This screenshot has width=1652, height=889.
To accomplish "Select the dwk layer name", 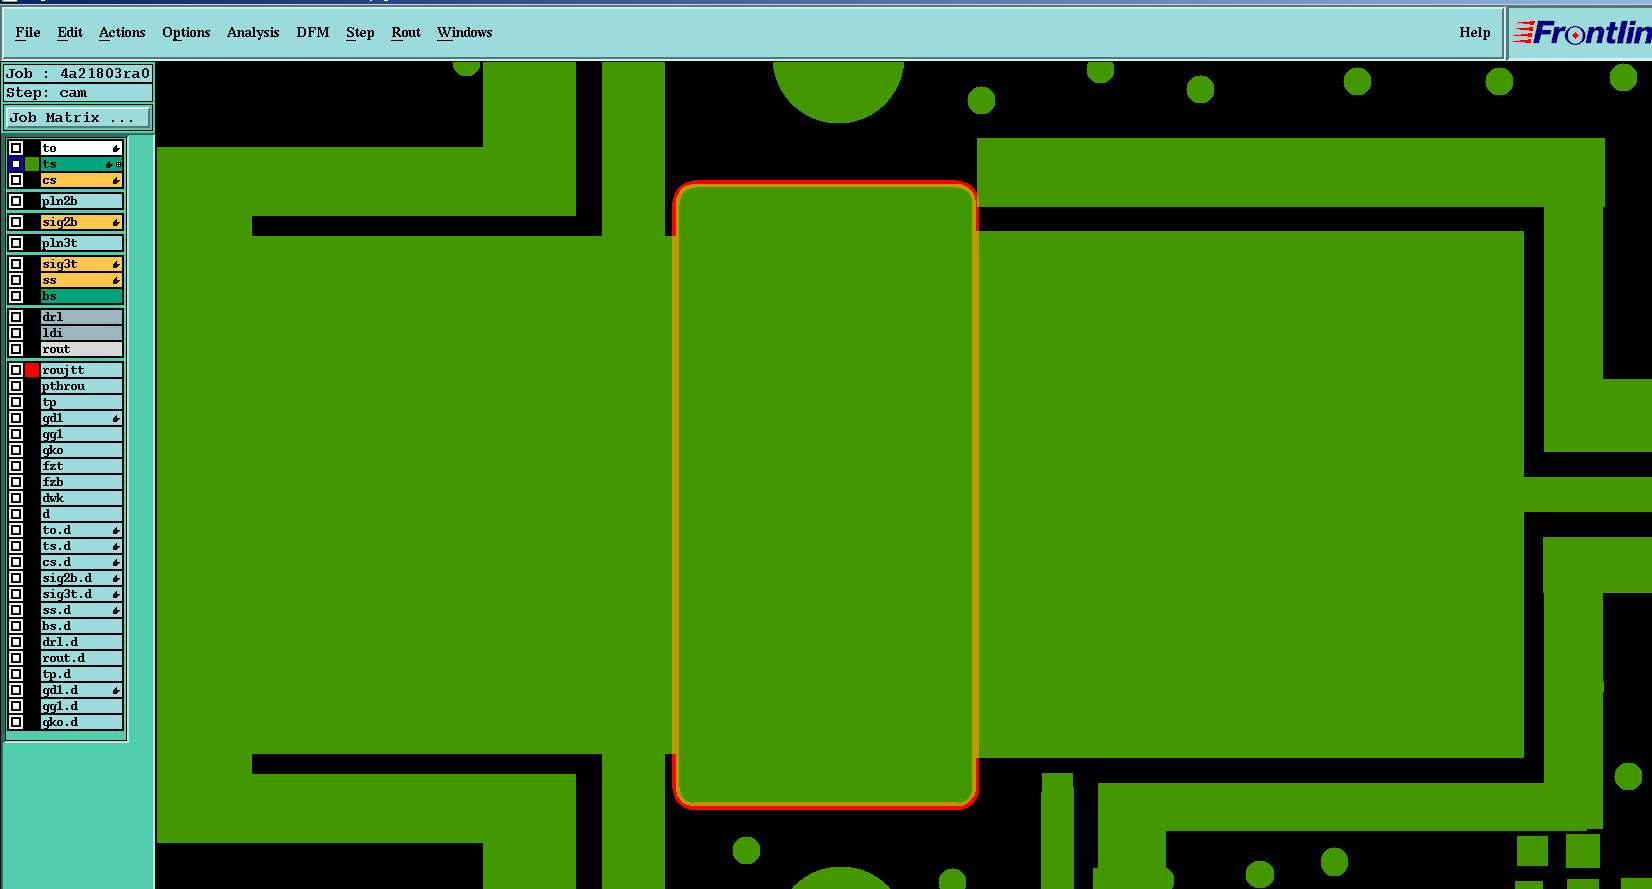I will click(x=82, y=498).
